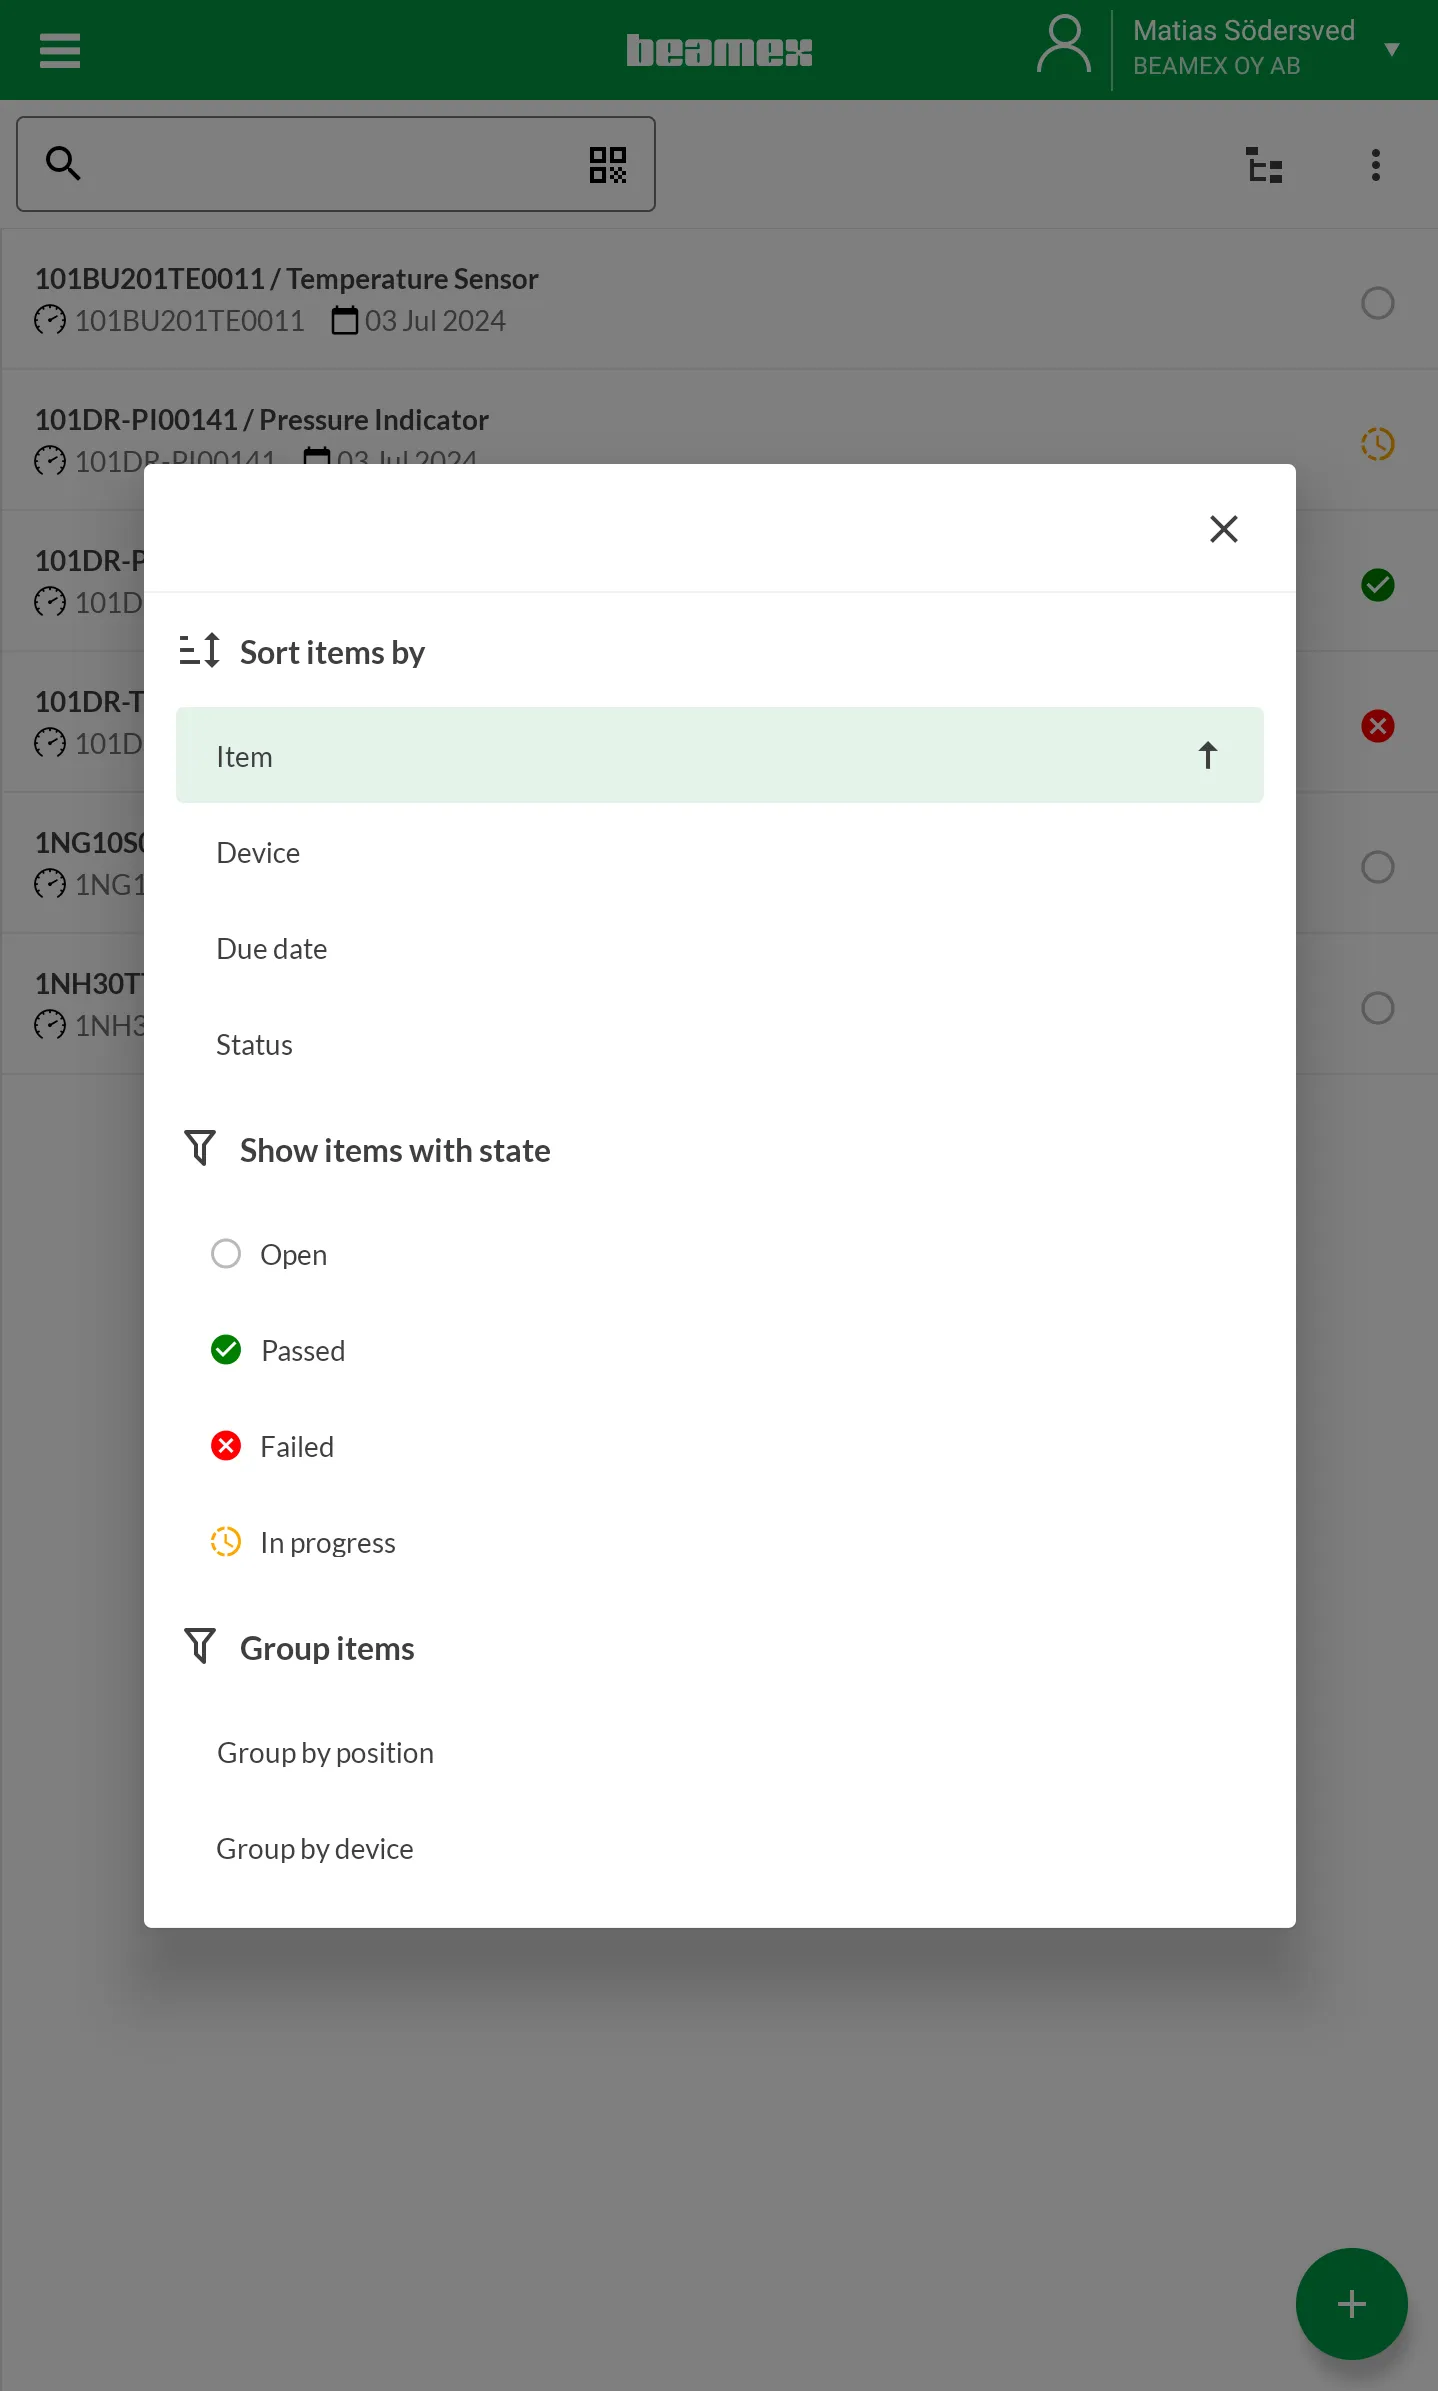Viewport: 1438px width, 2391px height.
Task: Click the user profile avatar icon
Action: tap(1063, 44)
